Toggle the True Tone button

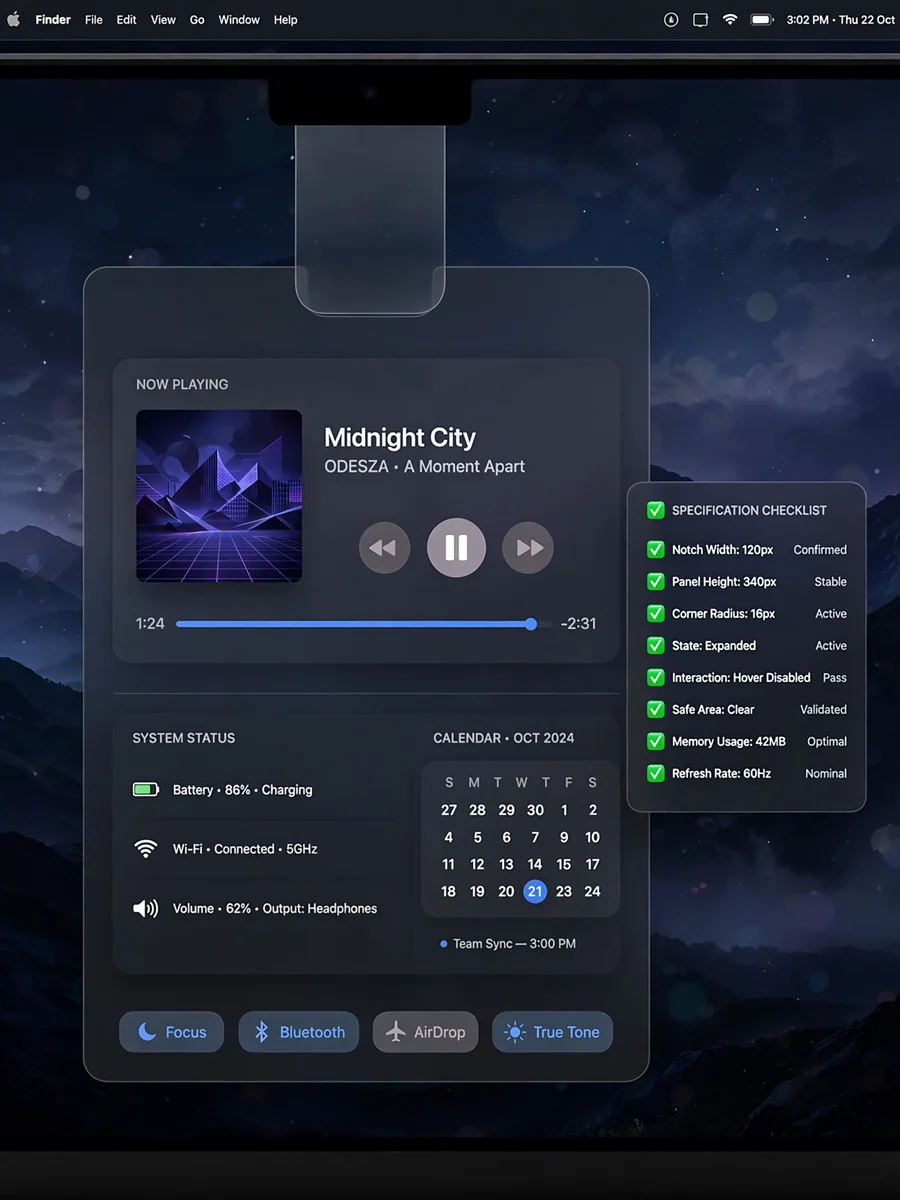point(552,1032)
